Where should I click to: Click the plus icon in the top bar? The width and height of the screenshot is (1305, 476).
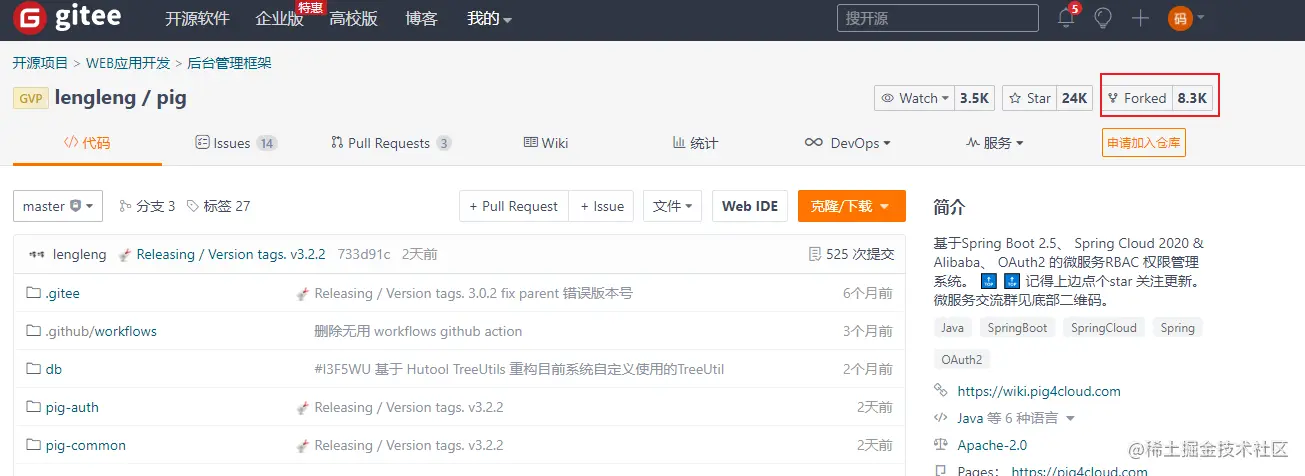click(1140, 18)
